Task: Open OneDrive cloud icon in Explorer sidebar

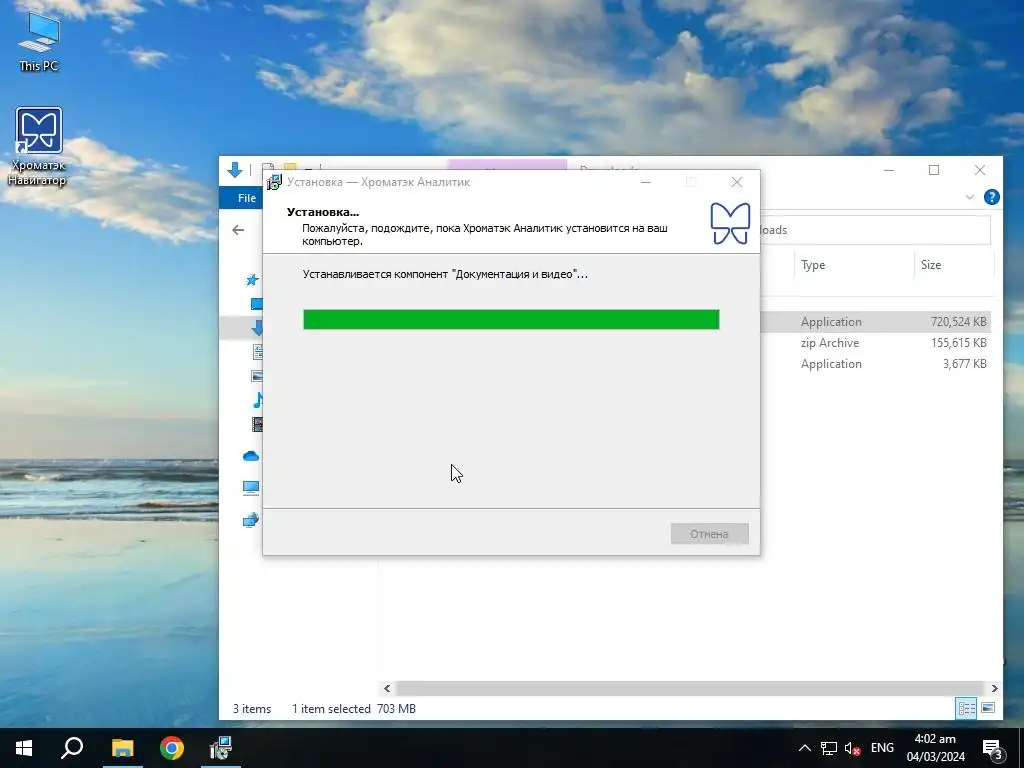Action: pos(251,456)
